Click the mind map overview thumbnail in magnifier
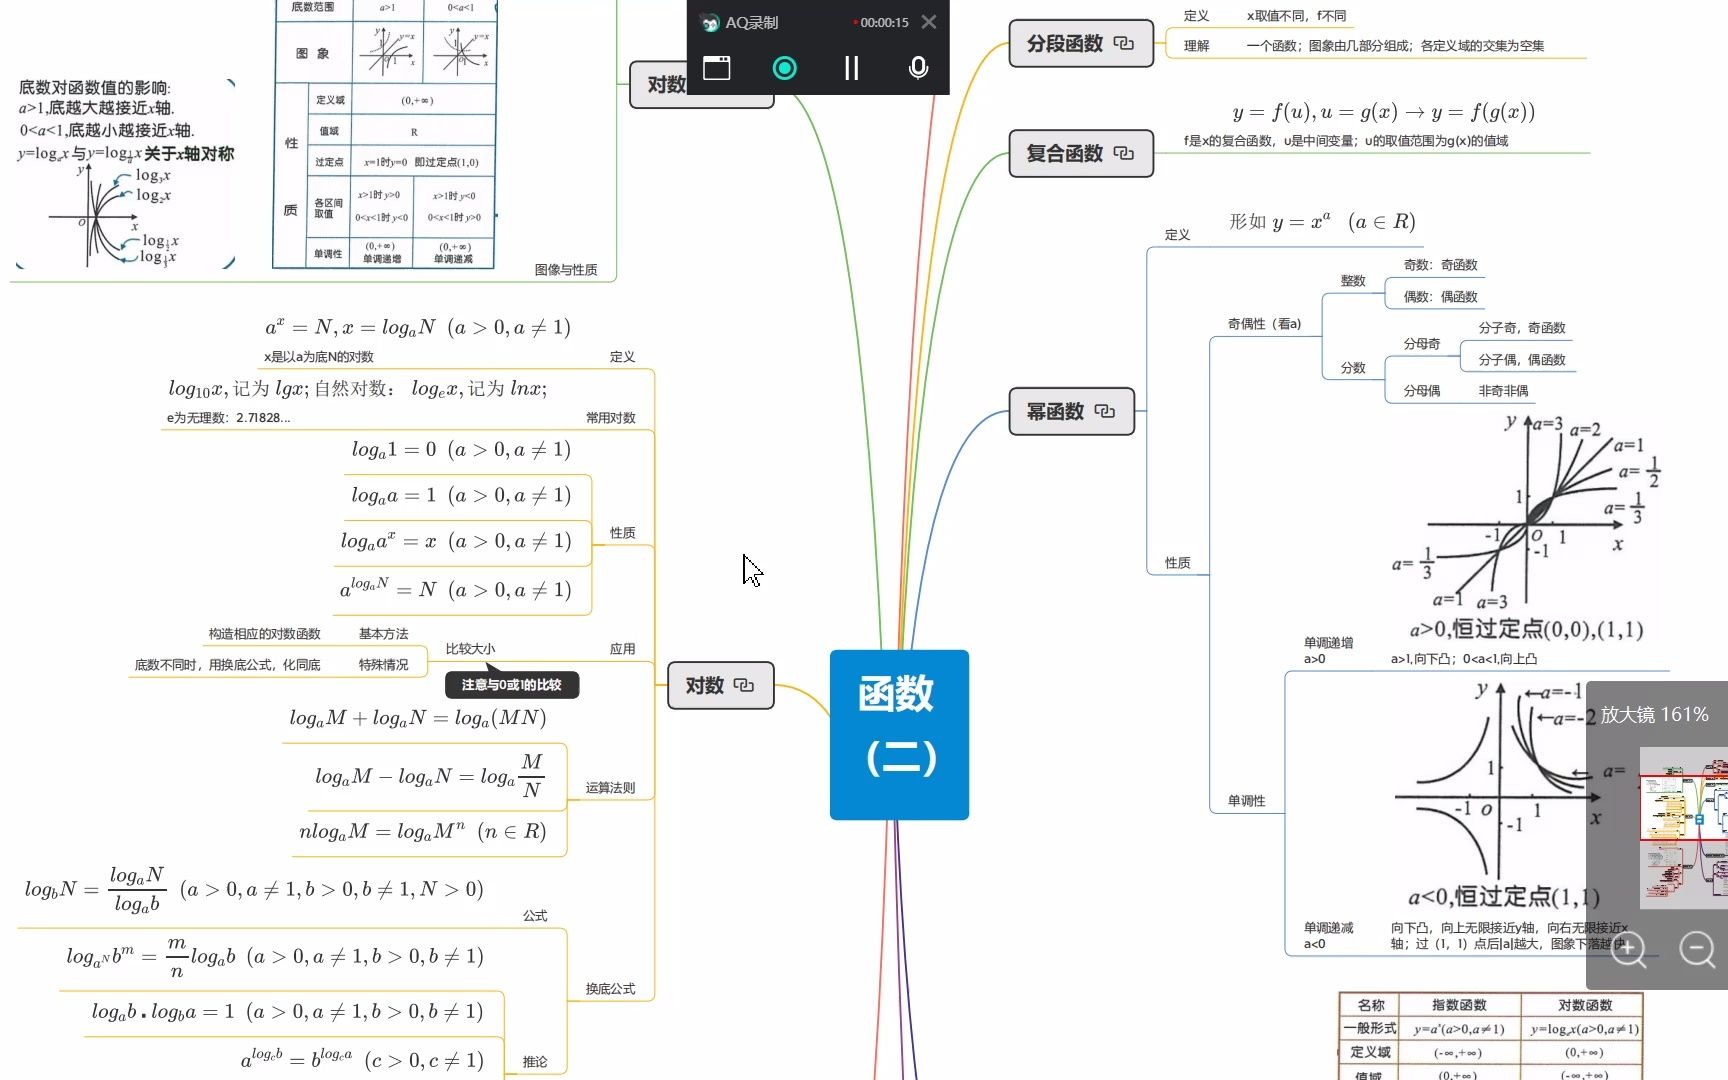This screenshot has width=1728, height=1080. (x=1684, y=828)
